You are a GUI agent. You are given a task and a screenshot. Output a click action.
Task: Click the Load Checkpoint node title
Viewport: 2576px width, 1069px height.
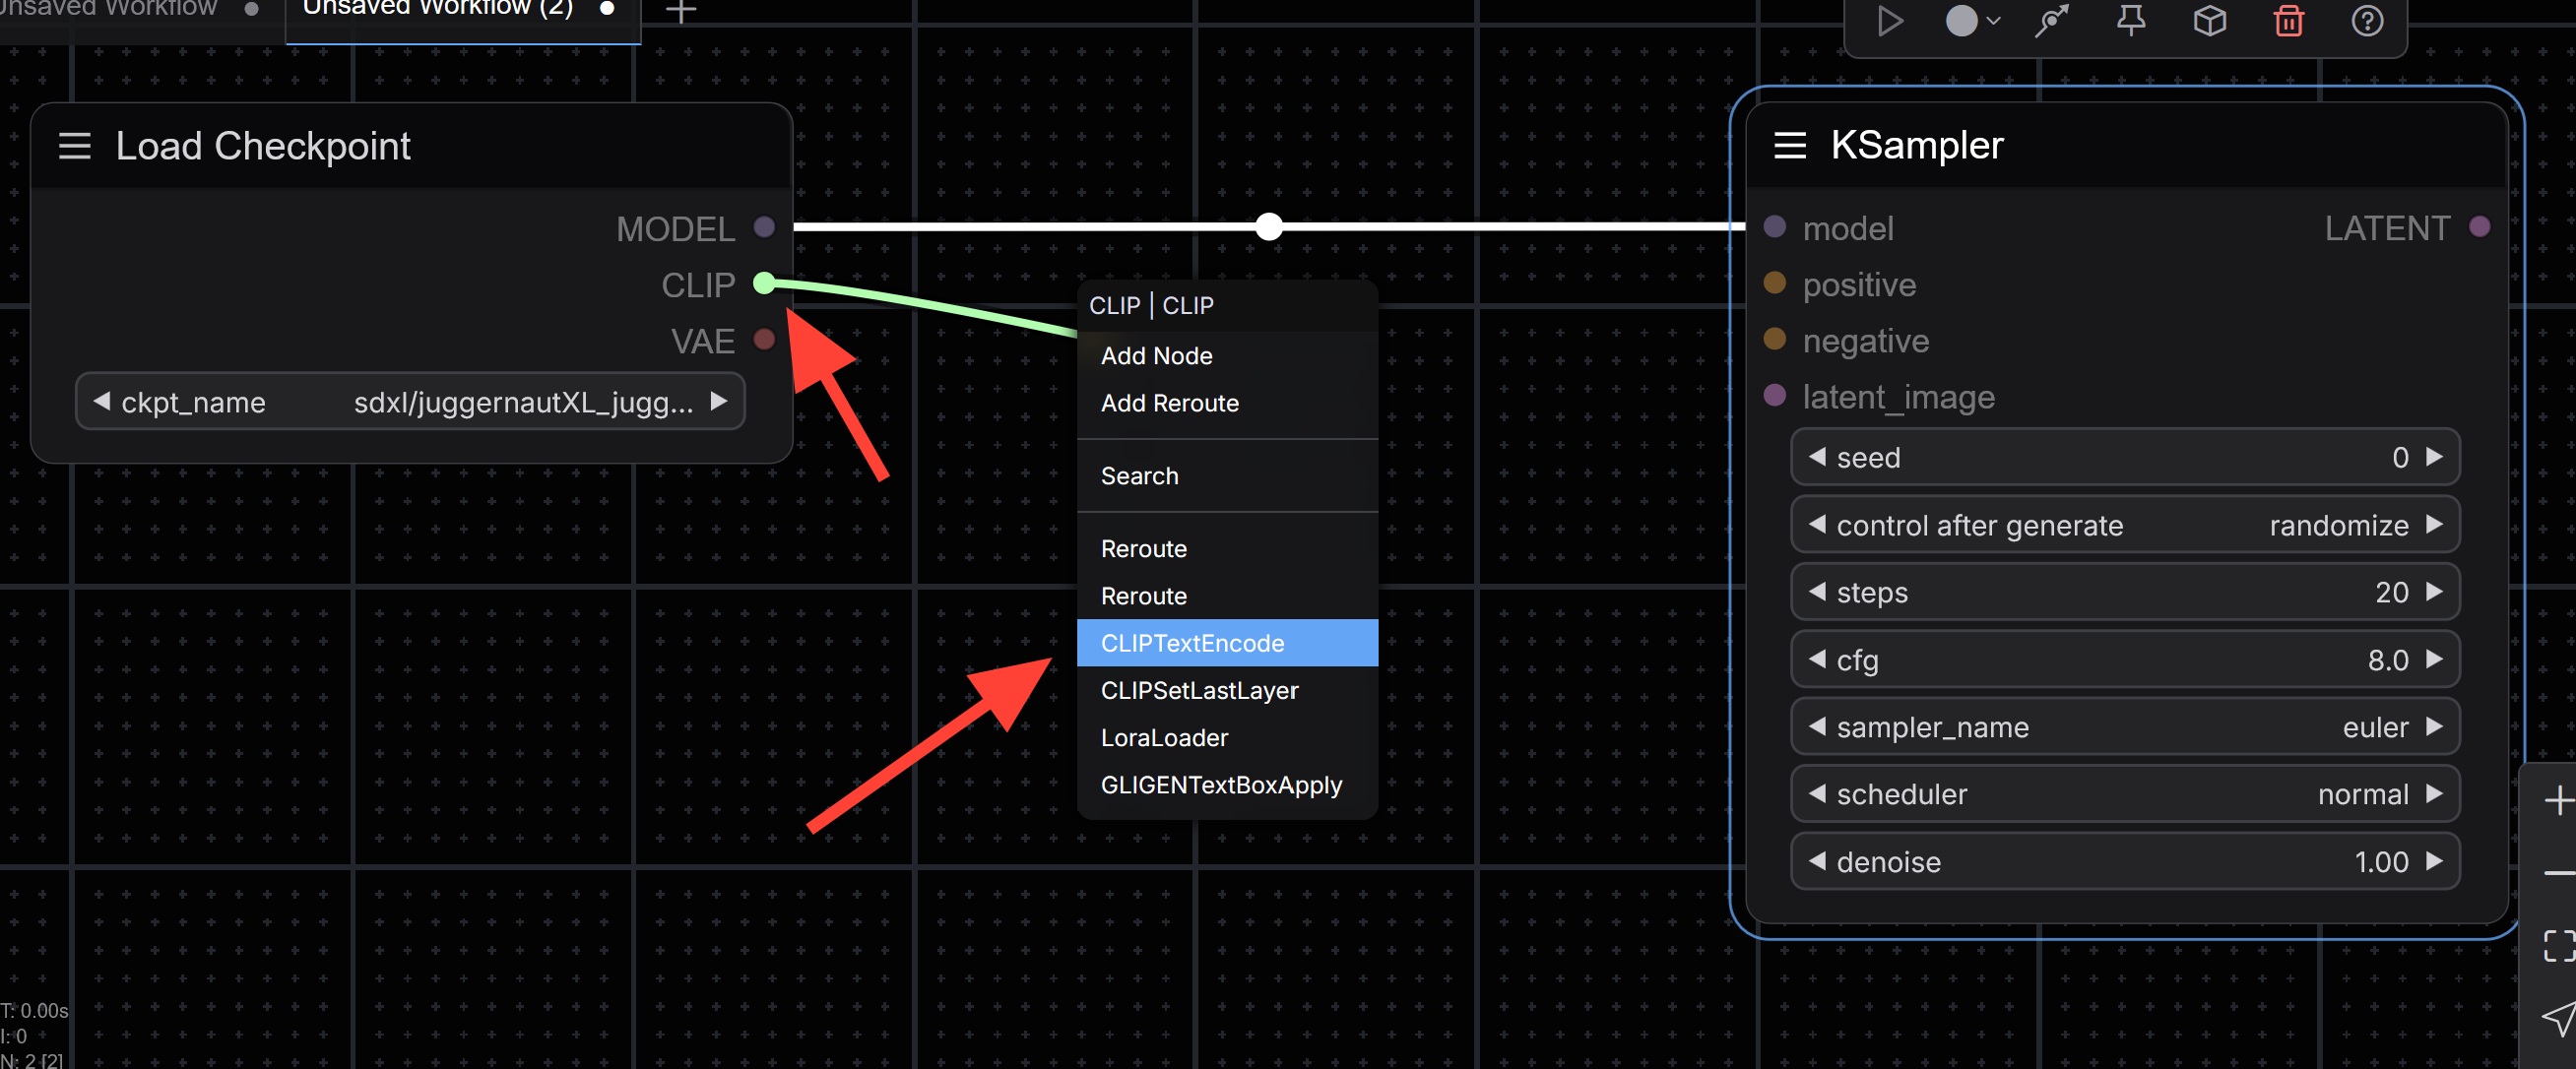263,146
